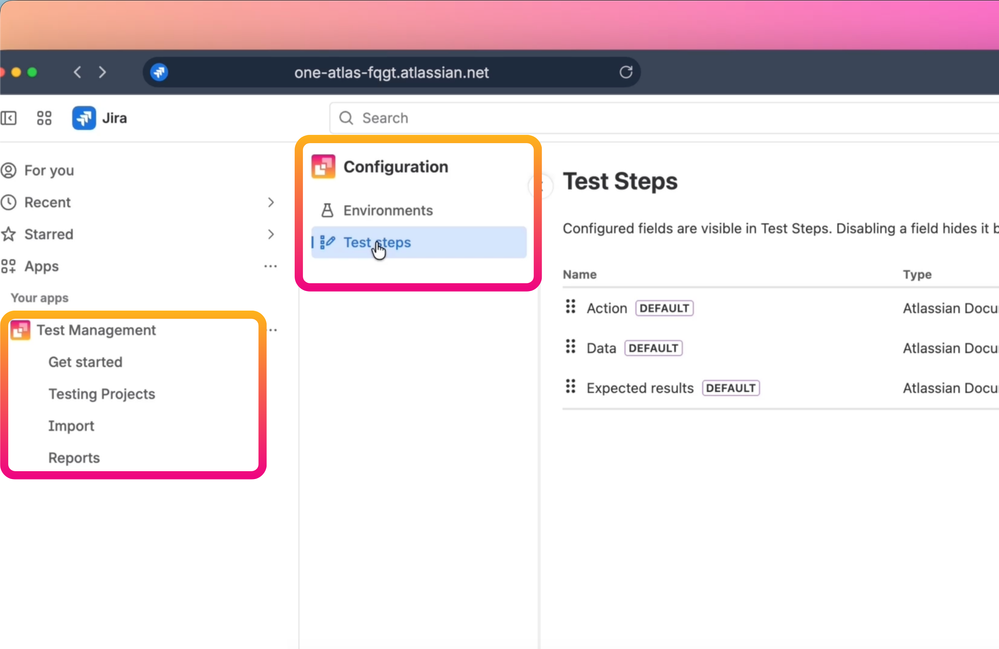Click the Expected results field name
Screen dimensions: 999x649
[640, 388]
